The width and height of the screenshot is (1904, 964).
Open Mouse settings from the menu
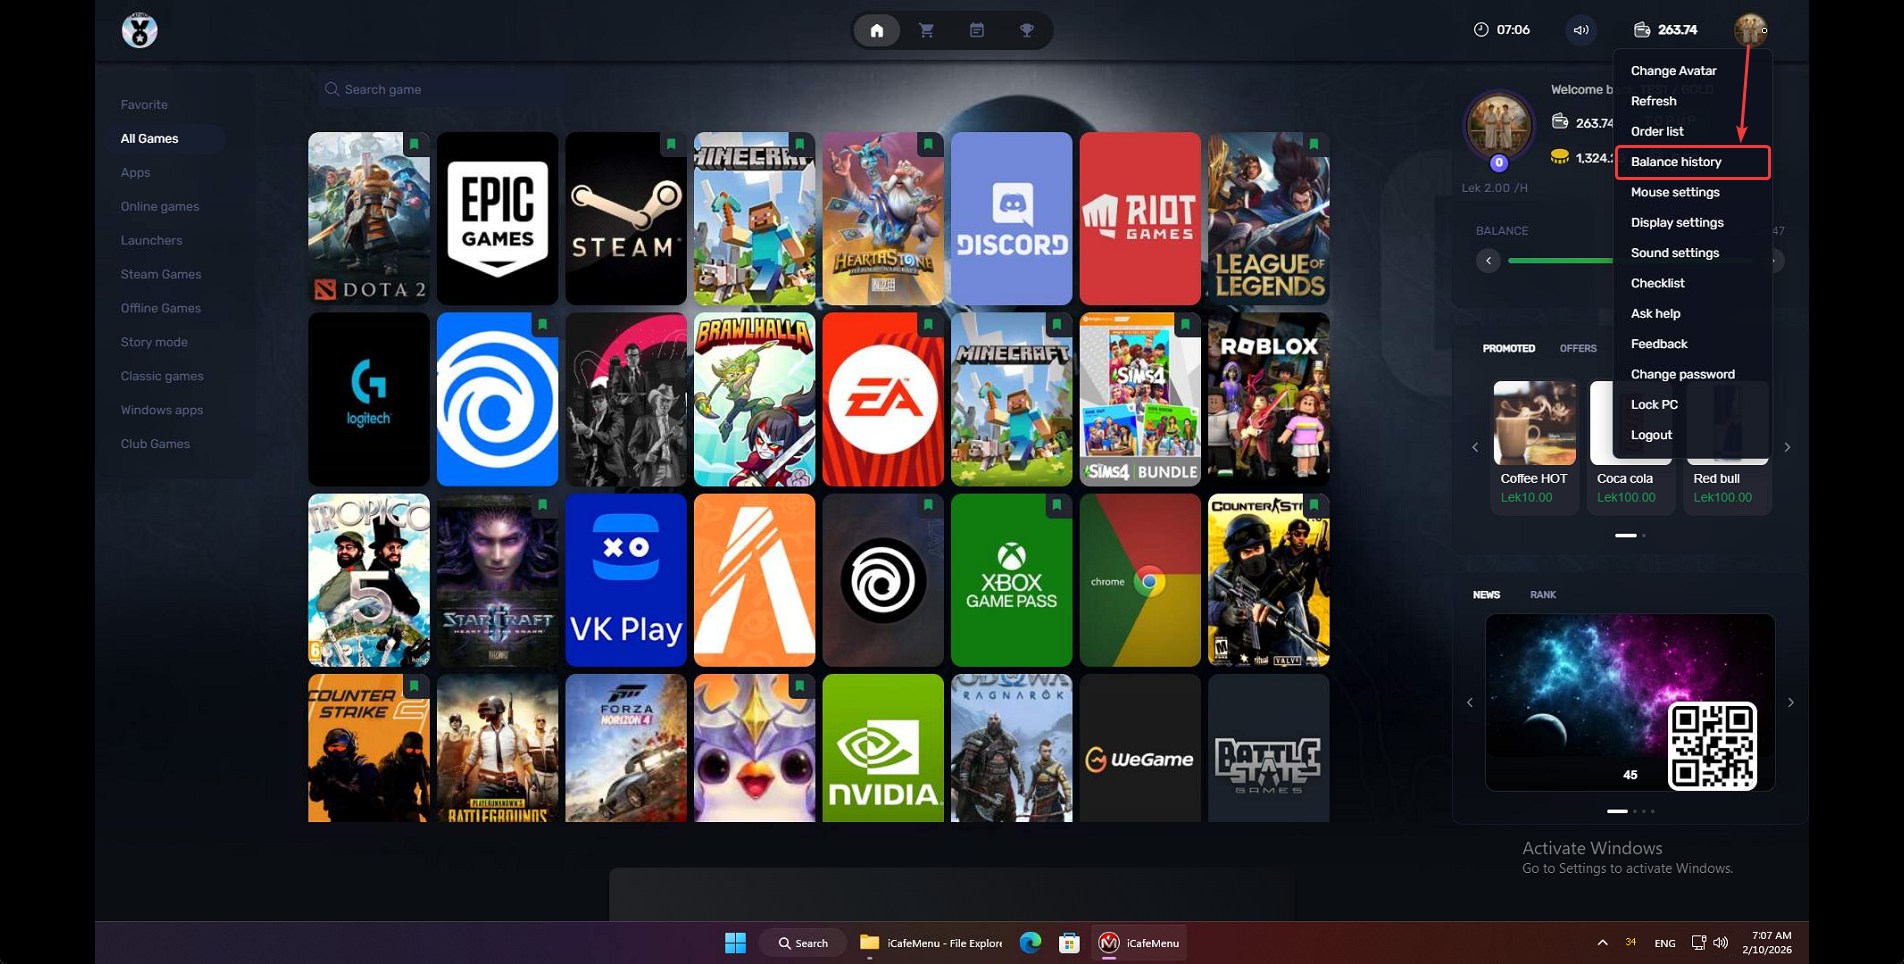1675,192
